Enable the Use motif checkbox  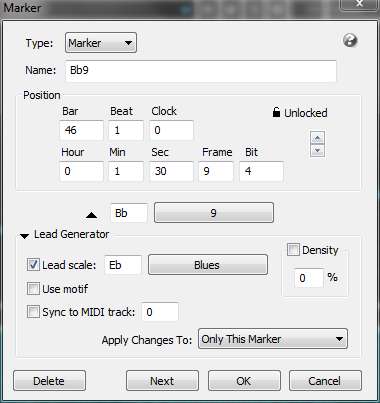(x=33, y=289)
